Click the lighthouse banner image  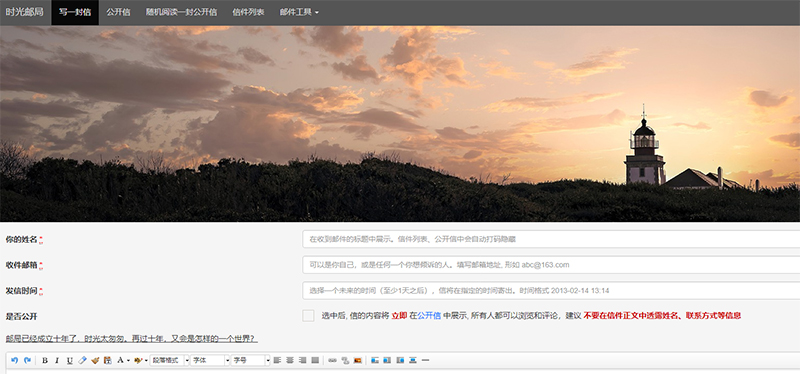400,123
